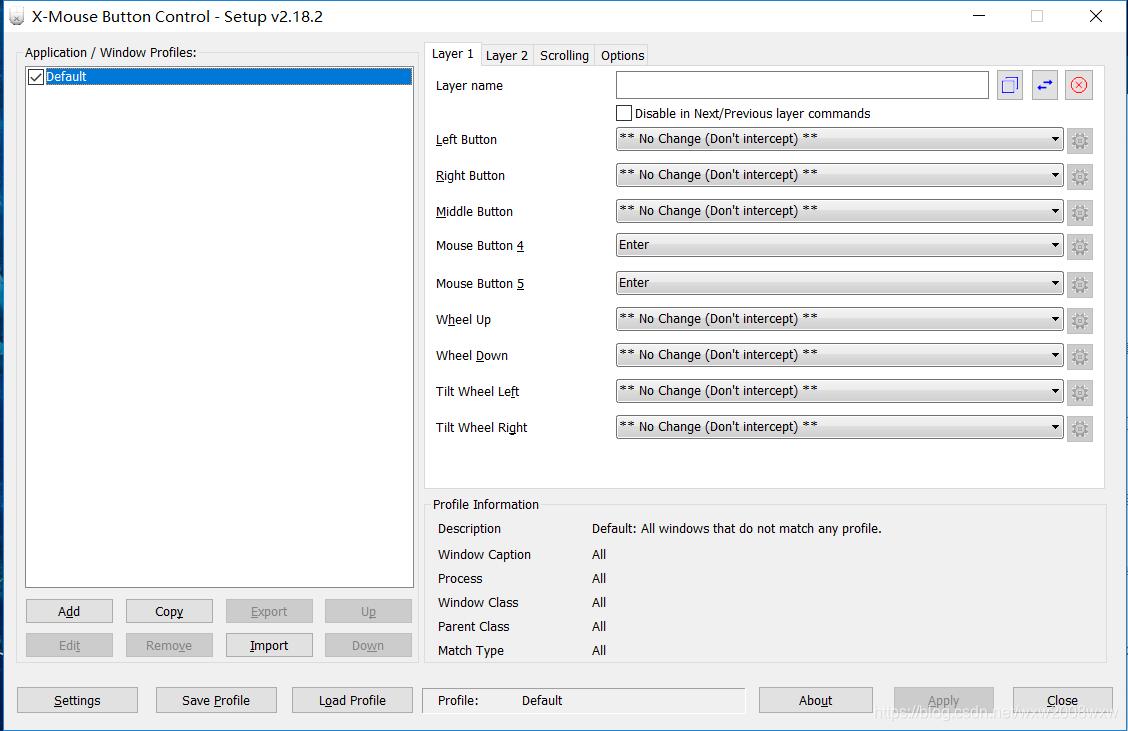Open the Scrolling tab
1128x731 pixels.
(x=564, y=55)
